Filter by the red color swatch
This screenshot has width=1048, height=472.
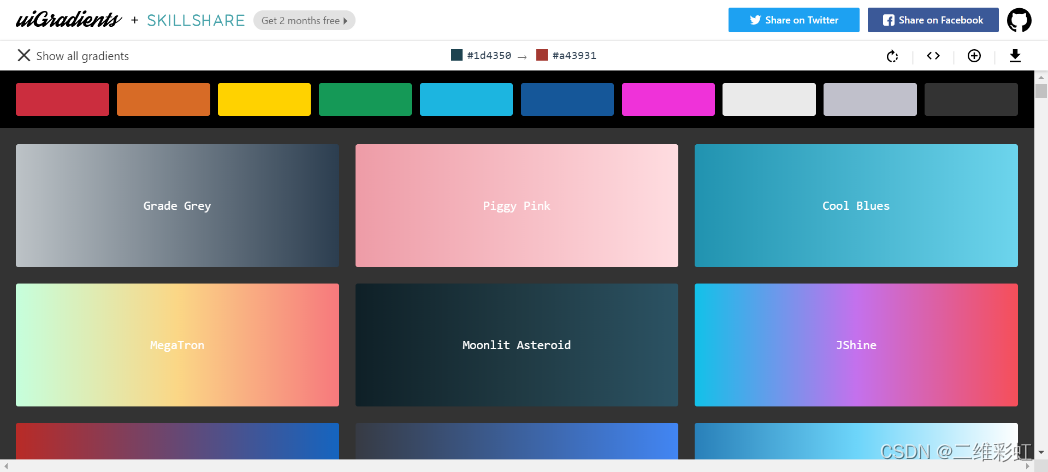(x=62, y=100)
